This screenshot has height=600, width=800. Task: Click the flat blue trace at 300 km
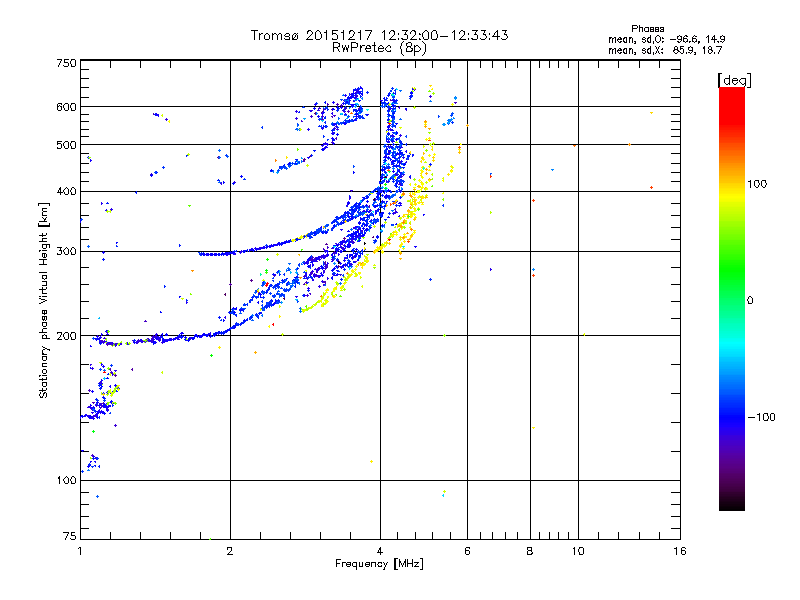[x=217, y=254]
